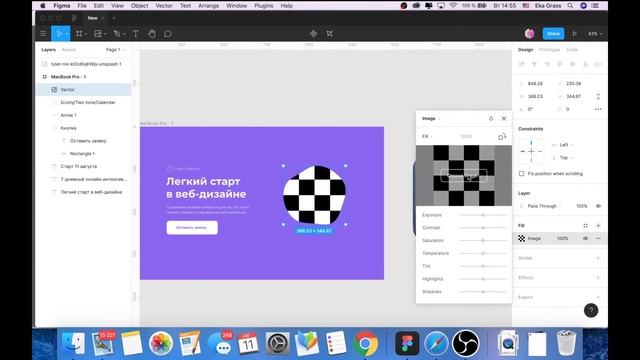Add a stroke with plus icon

click(x=598, y=258)
